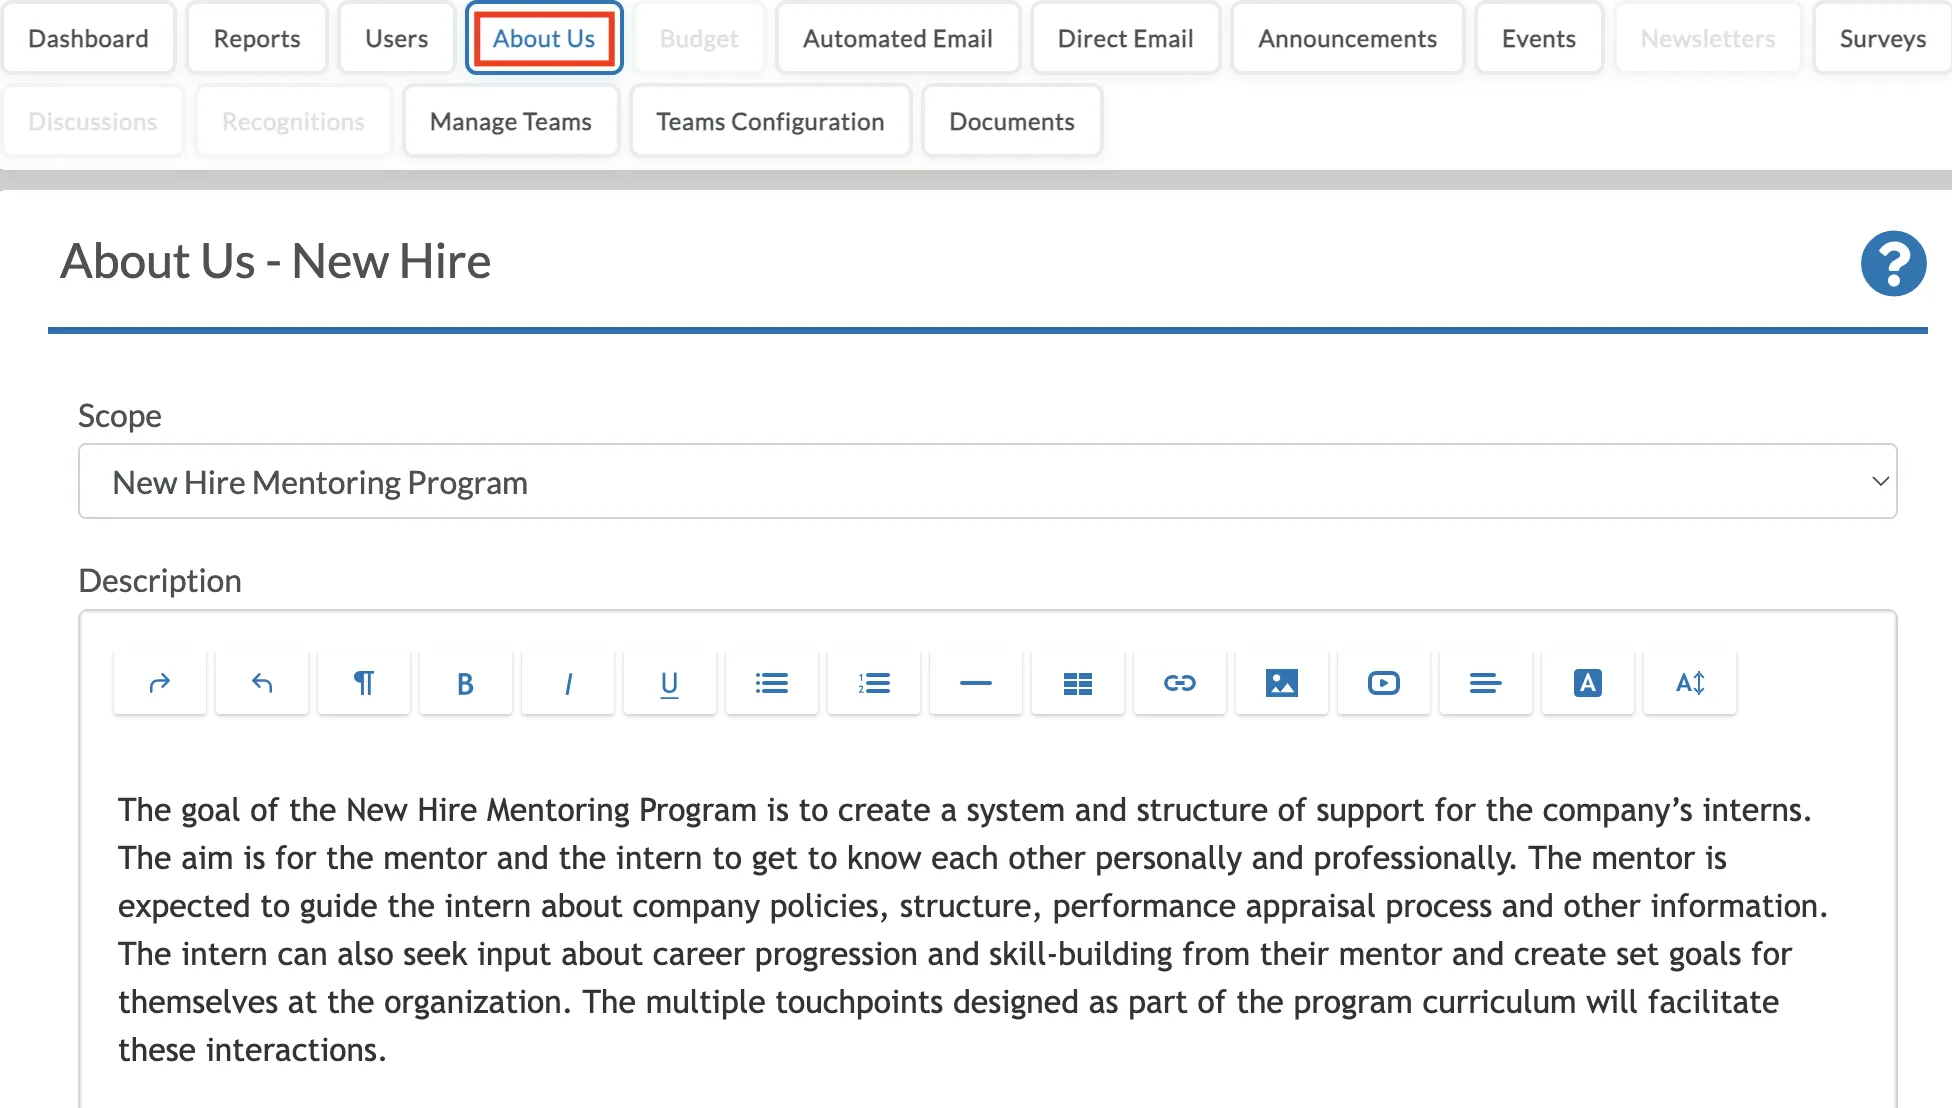Open the Events tab

(x=1539, y=38)
